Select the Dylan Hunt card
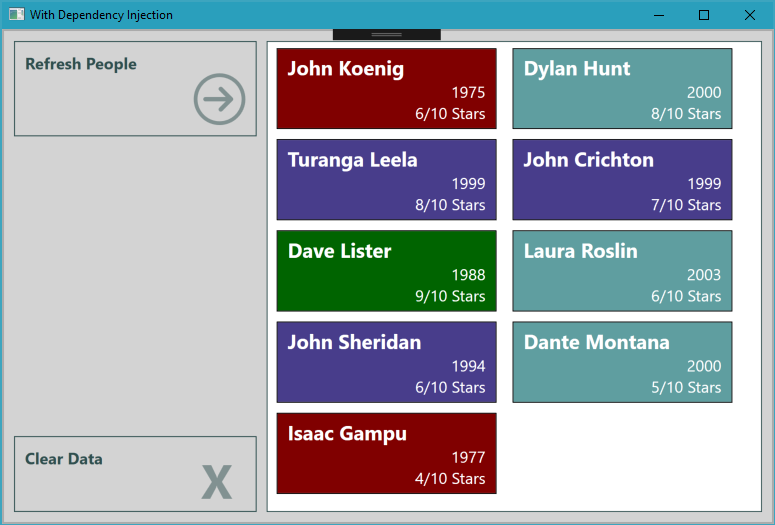This screenshot has height=525, width=775. tap(622, 88)
